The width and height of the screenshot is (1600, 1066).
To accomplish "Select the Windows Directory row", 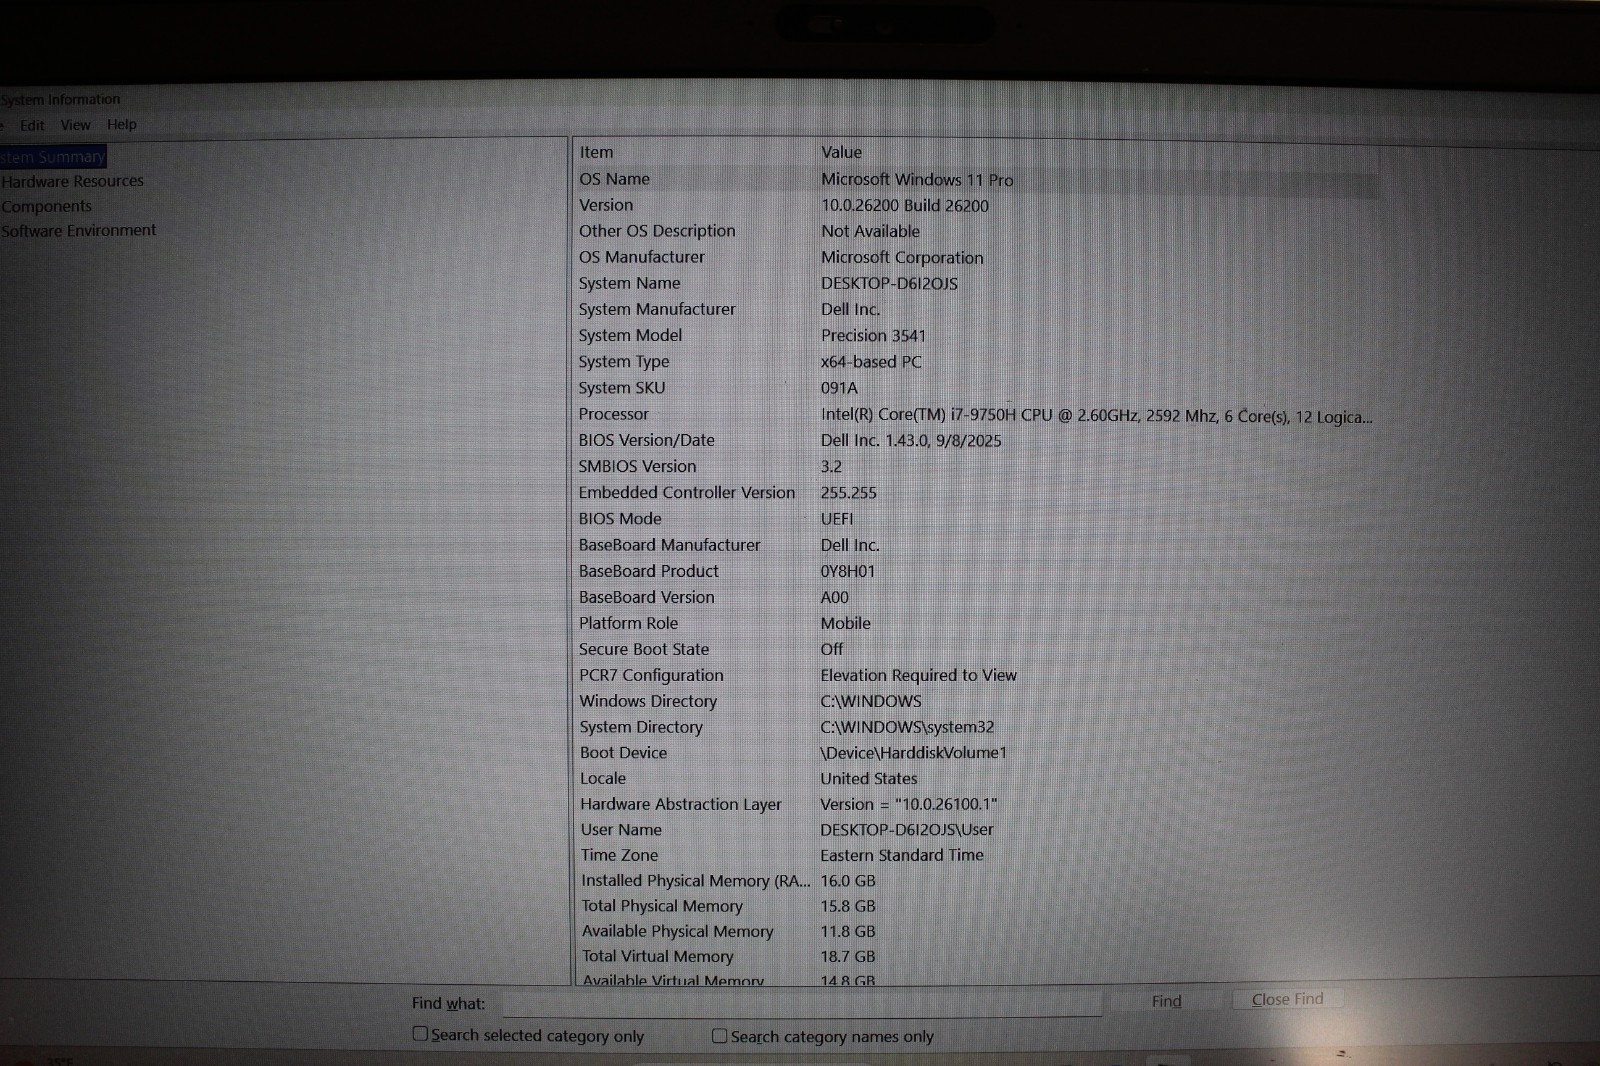I will (976, 701).
